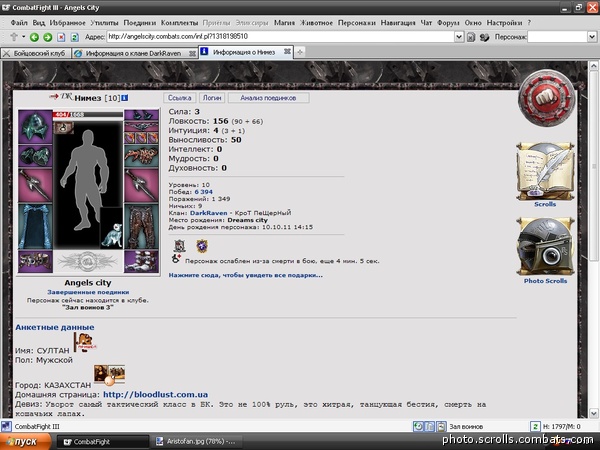
Task: Click the link to view all gifts
Action: point(246,275)
